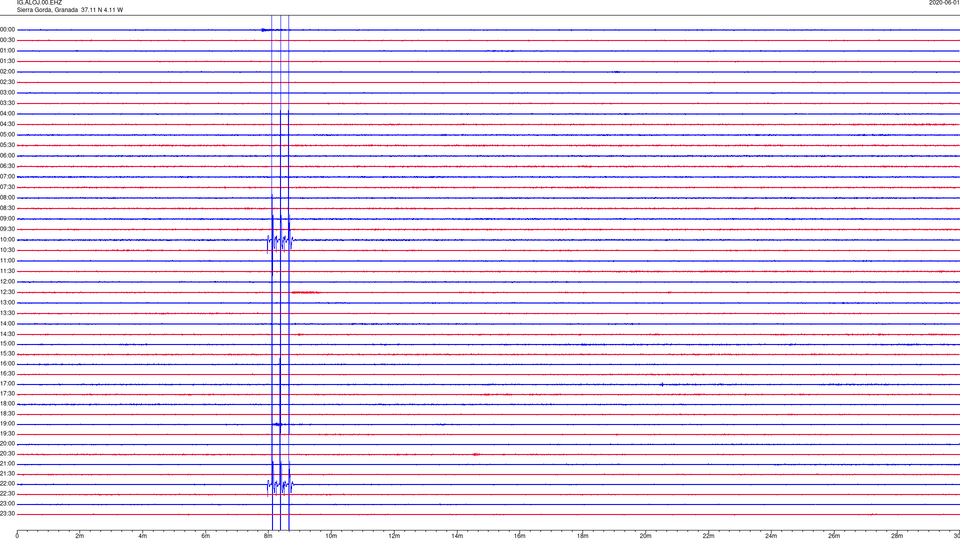Select the 06:00 trace time label

point(7,156)
